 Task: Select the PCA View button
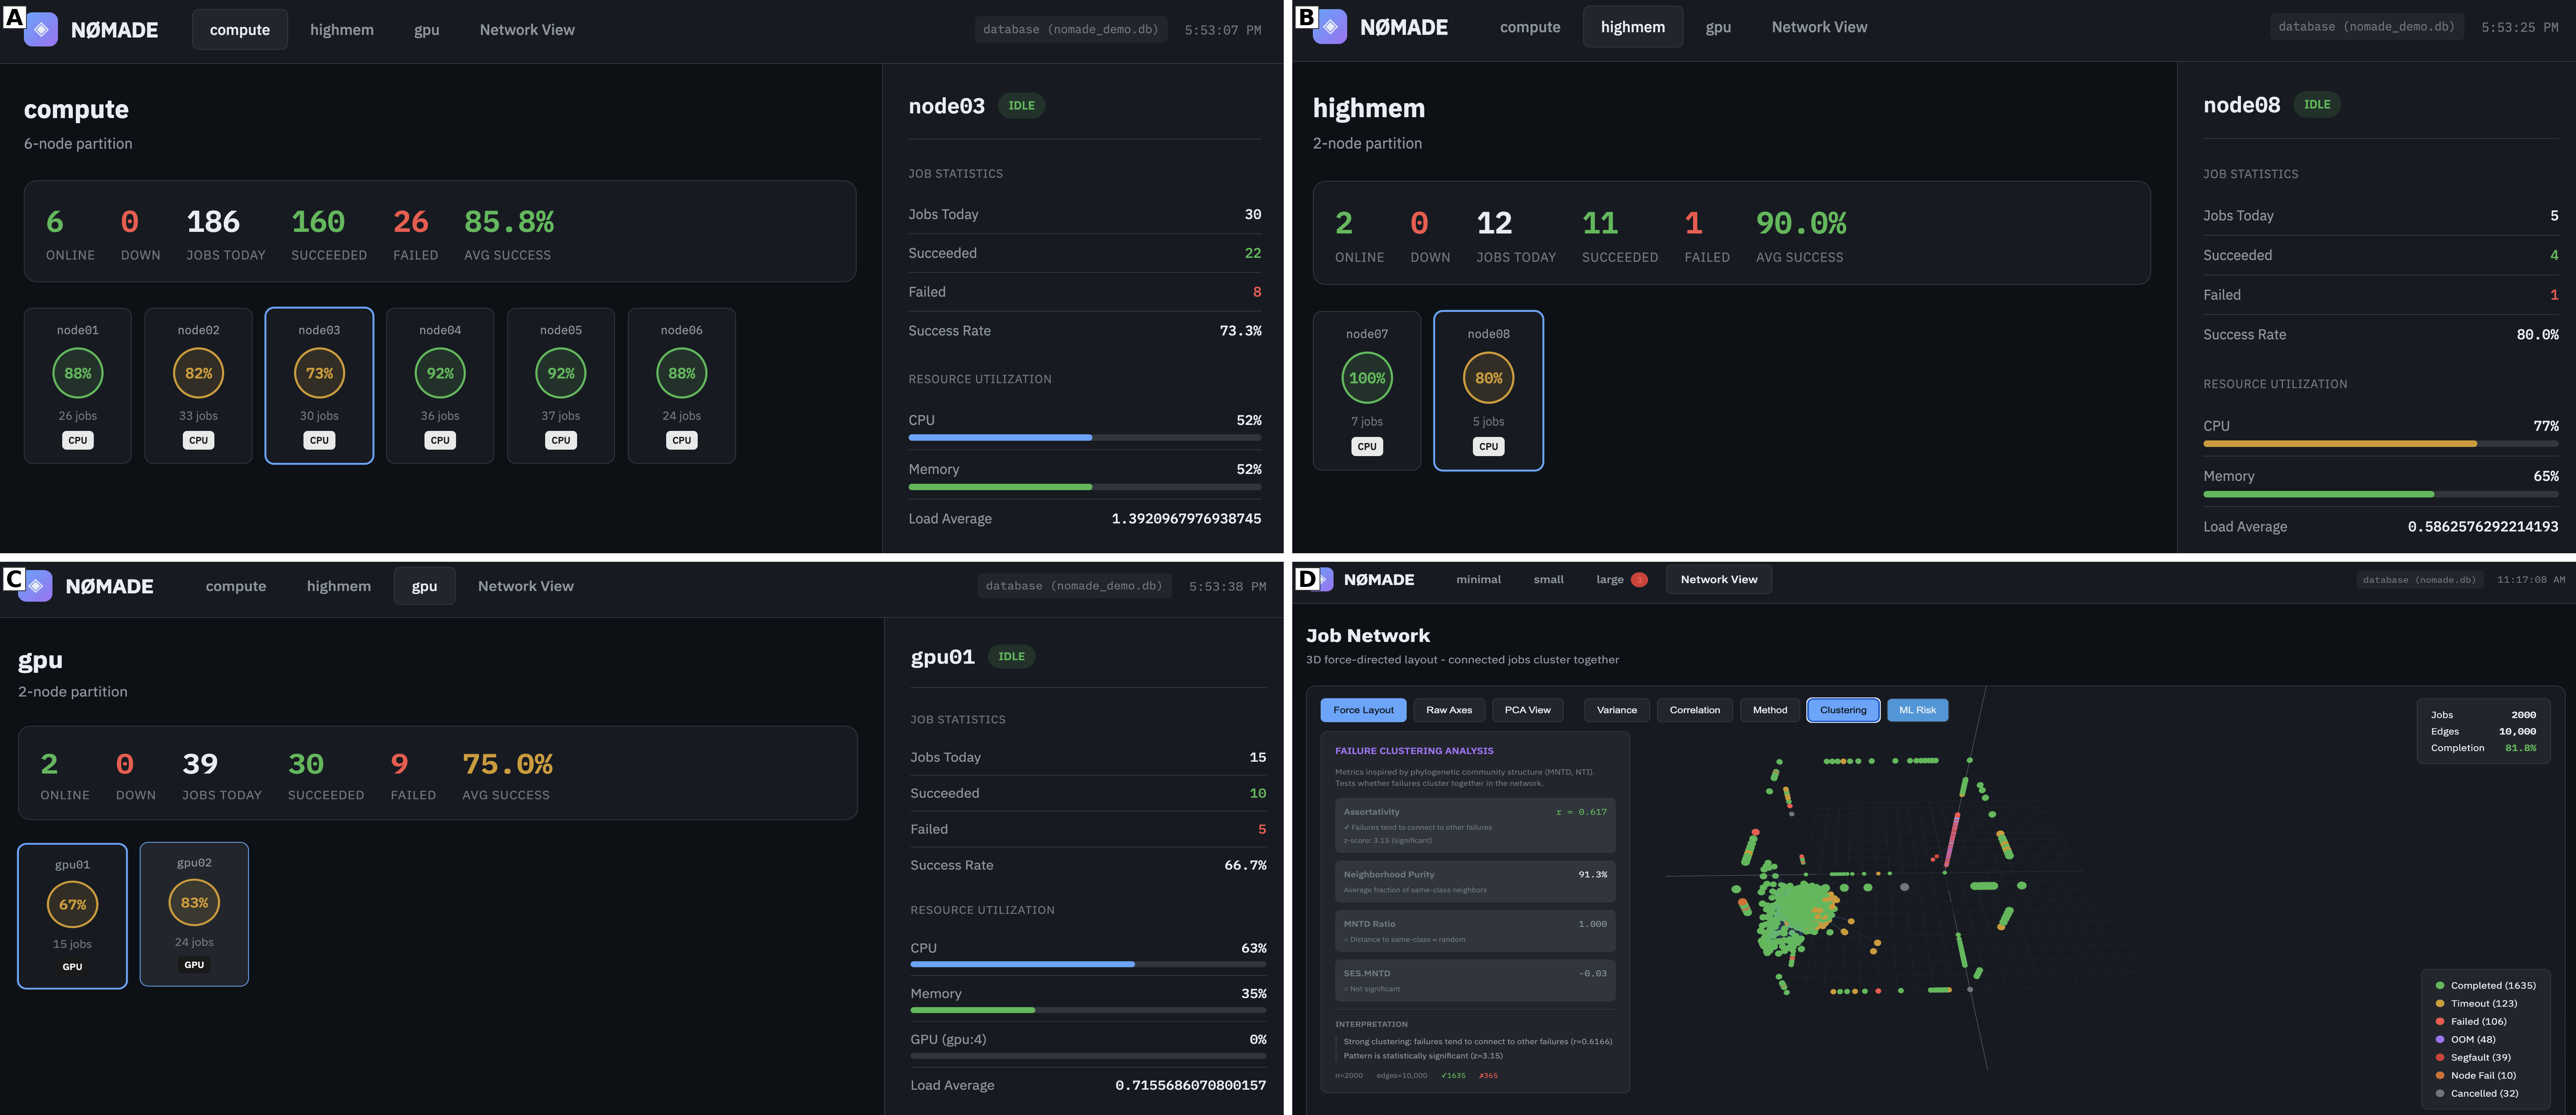click(x=1527, y=710)
